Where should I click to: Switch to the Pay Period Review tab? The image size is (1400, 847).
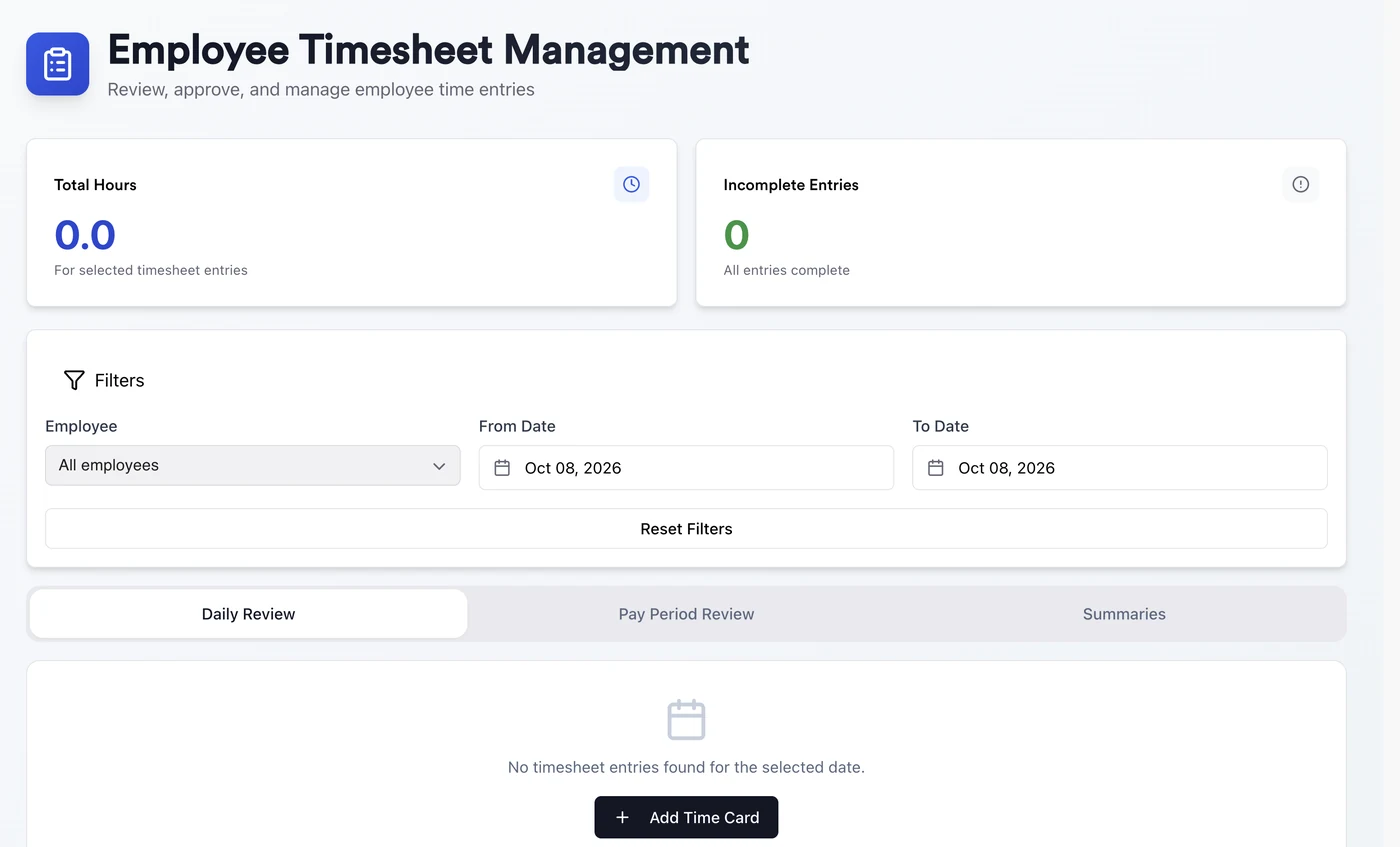(686, 614)
